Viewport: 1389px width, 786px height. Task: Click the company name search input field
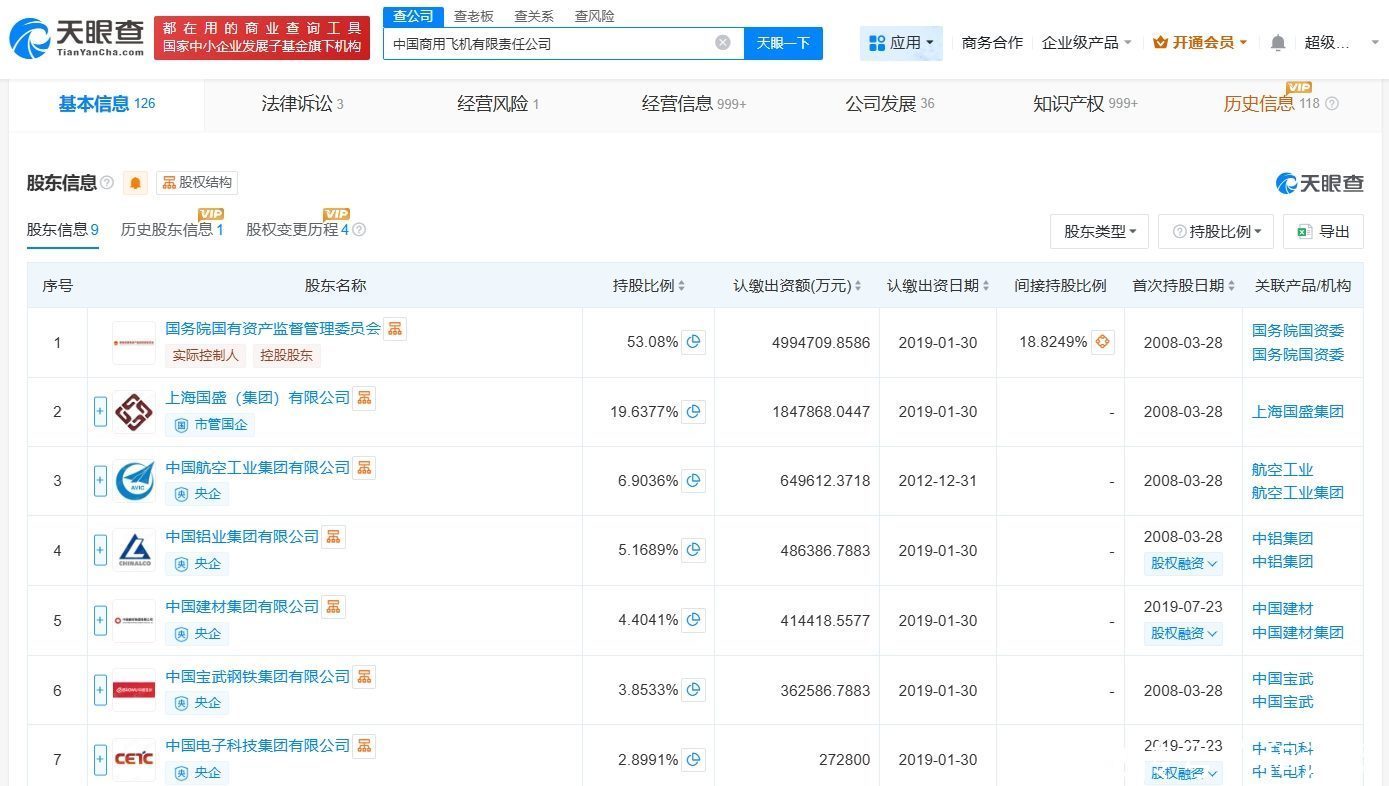click(550, 43)
